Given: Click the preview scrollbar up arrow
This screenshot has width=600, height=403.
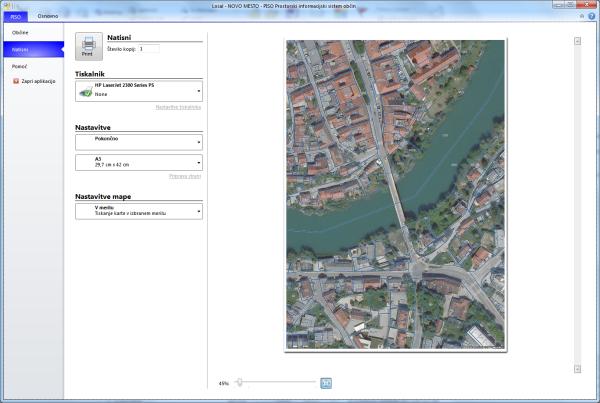Looking at the screenshot, I should pyautogui.click(x=578, y=41).
